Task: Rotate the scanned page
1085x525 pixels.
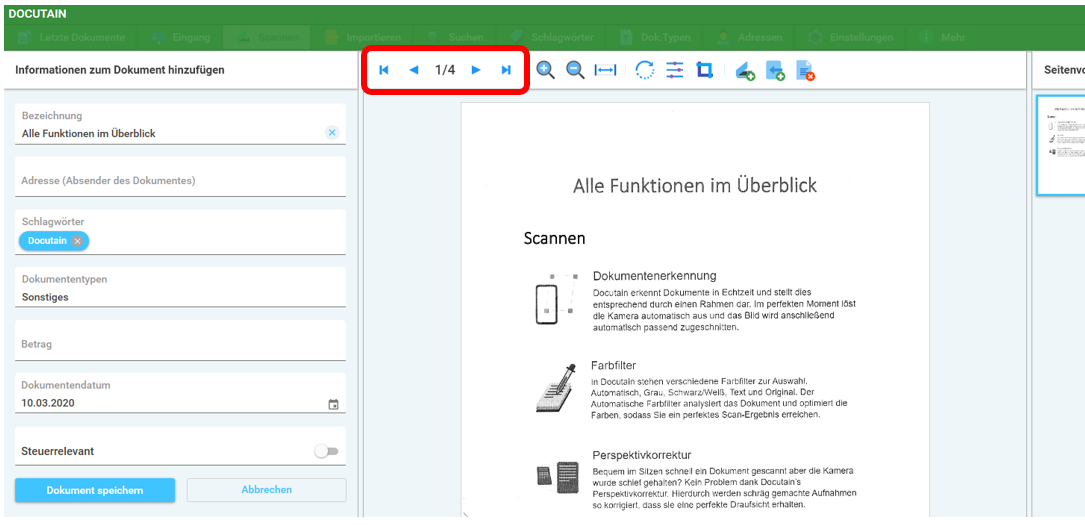Action: tap(645, 70)
